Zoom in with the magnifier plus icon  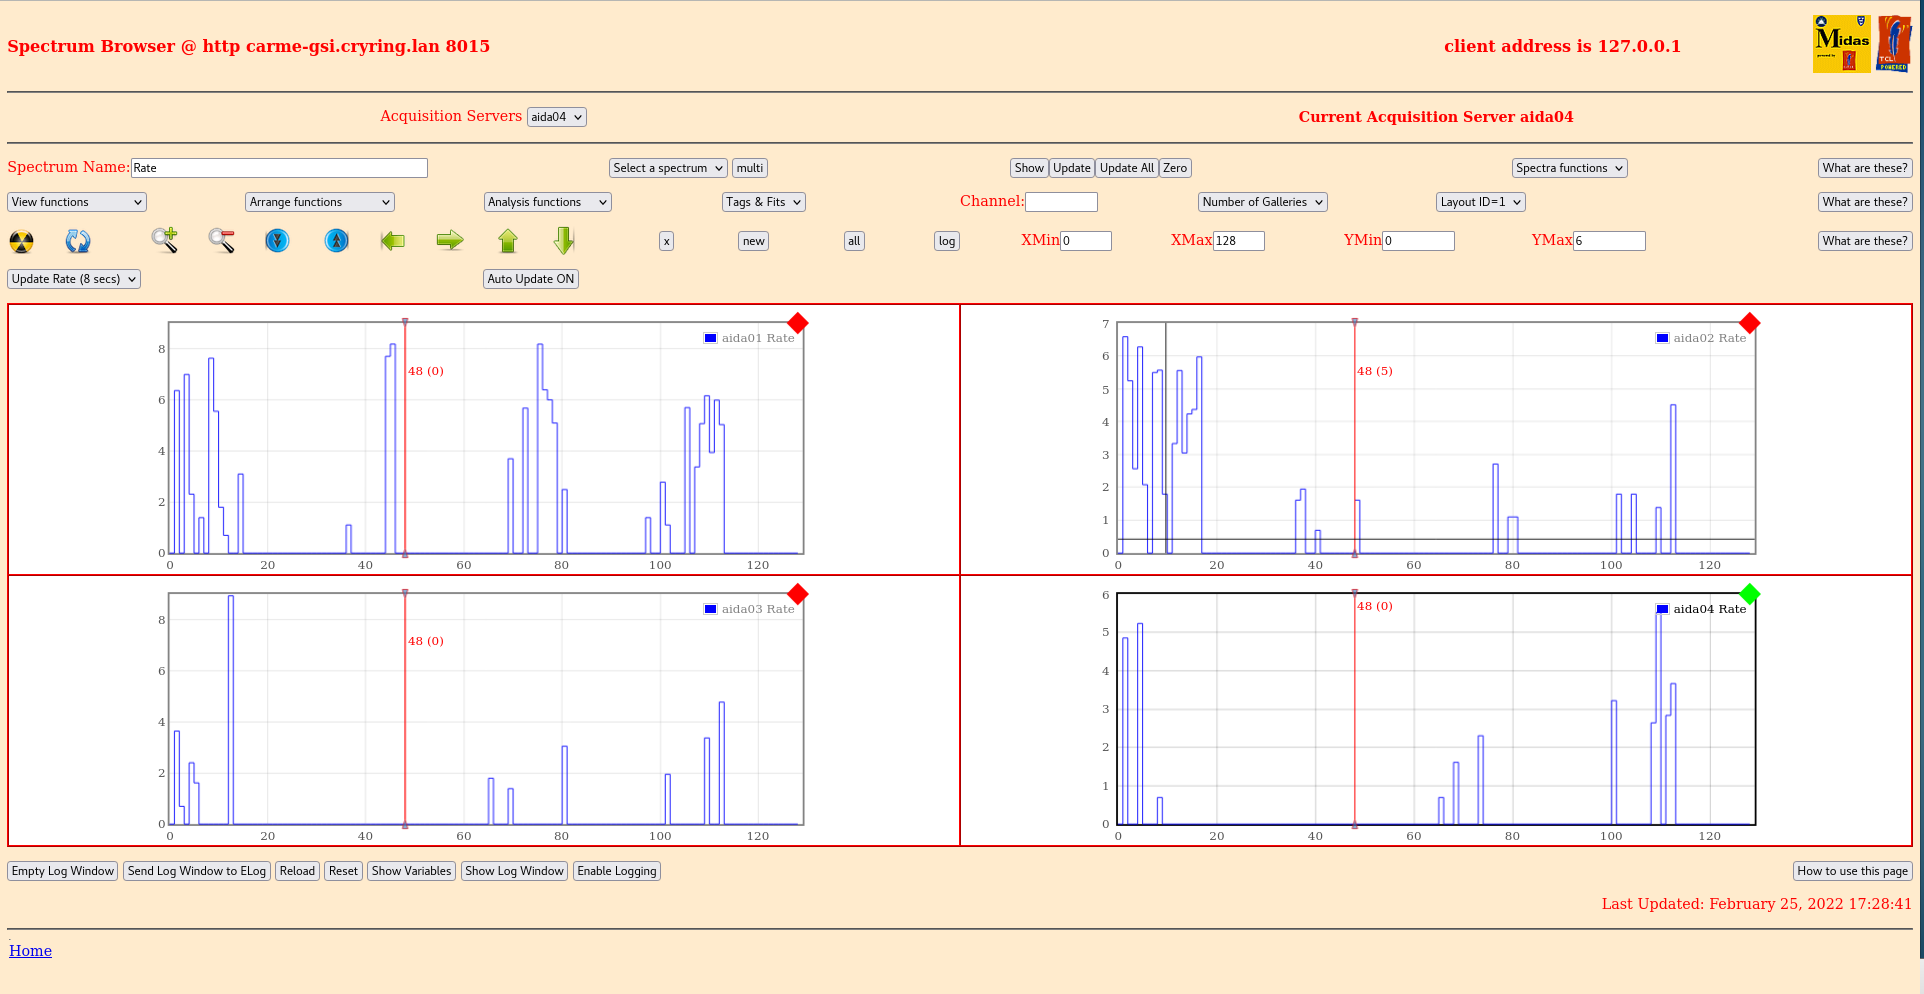pyautogui.click(x=165, y=240)
